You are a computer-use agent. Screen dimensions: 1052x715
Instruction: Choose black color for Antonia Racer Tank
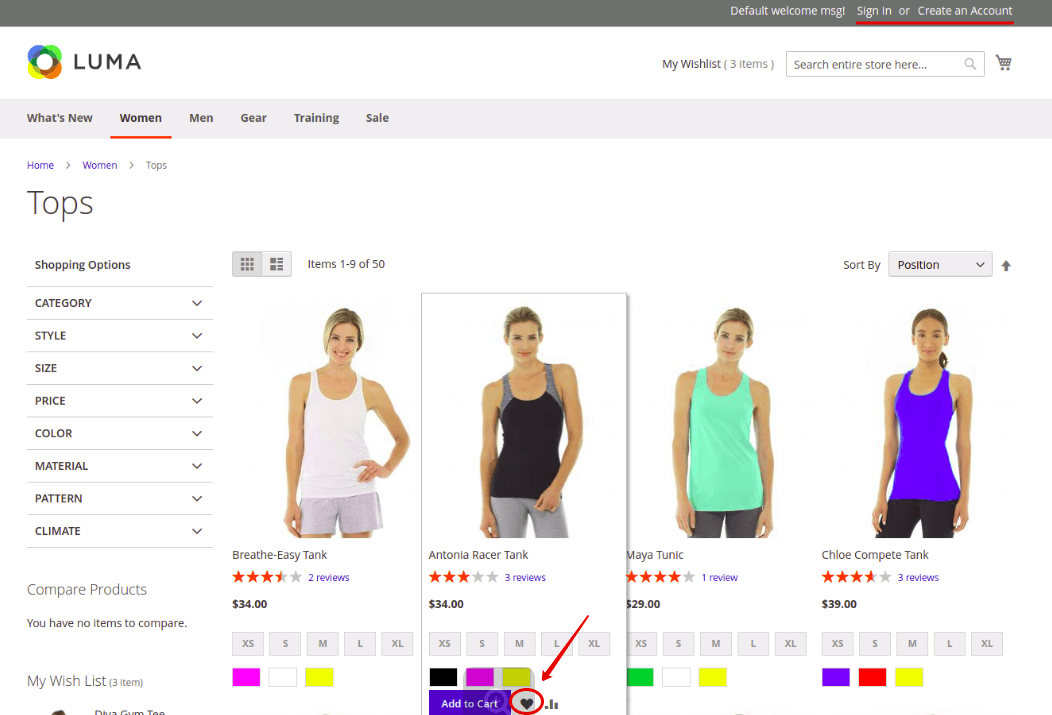coord(443,677)
